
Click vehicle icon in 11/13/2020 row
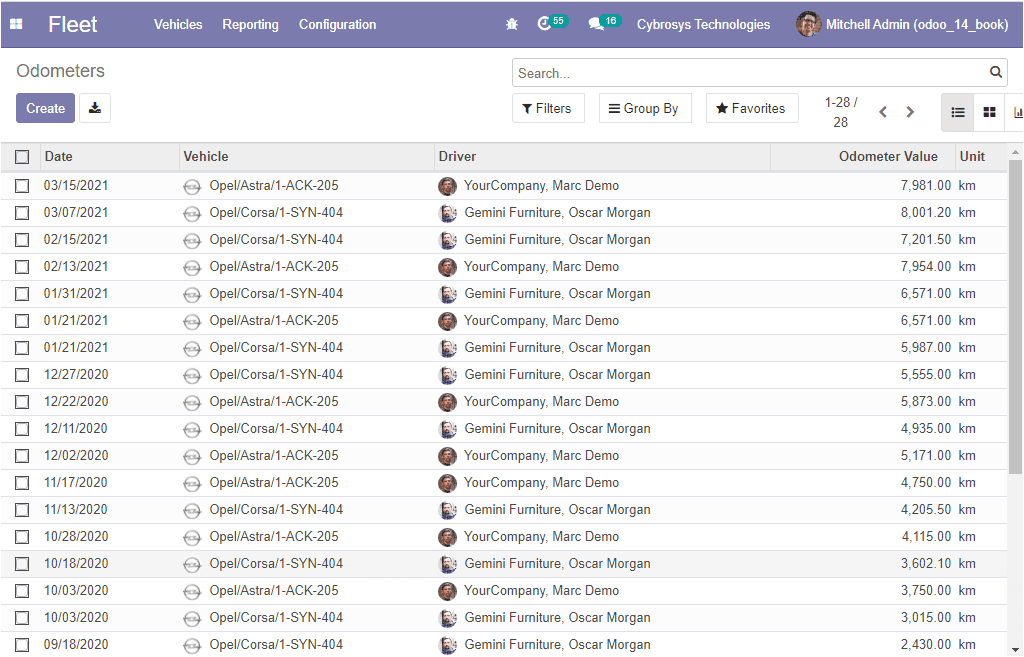191,511
